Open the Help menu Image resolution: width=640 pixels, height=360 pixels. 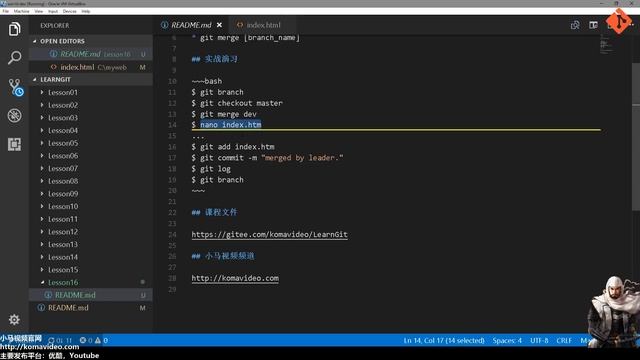pyautogui.click(x=86, y=11)
